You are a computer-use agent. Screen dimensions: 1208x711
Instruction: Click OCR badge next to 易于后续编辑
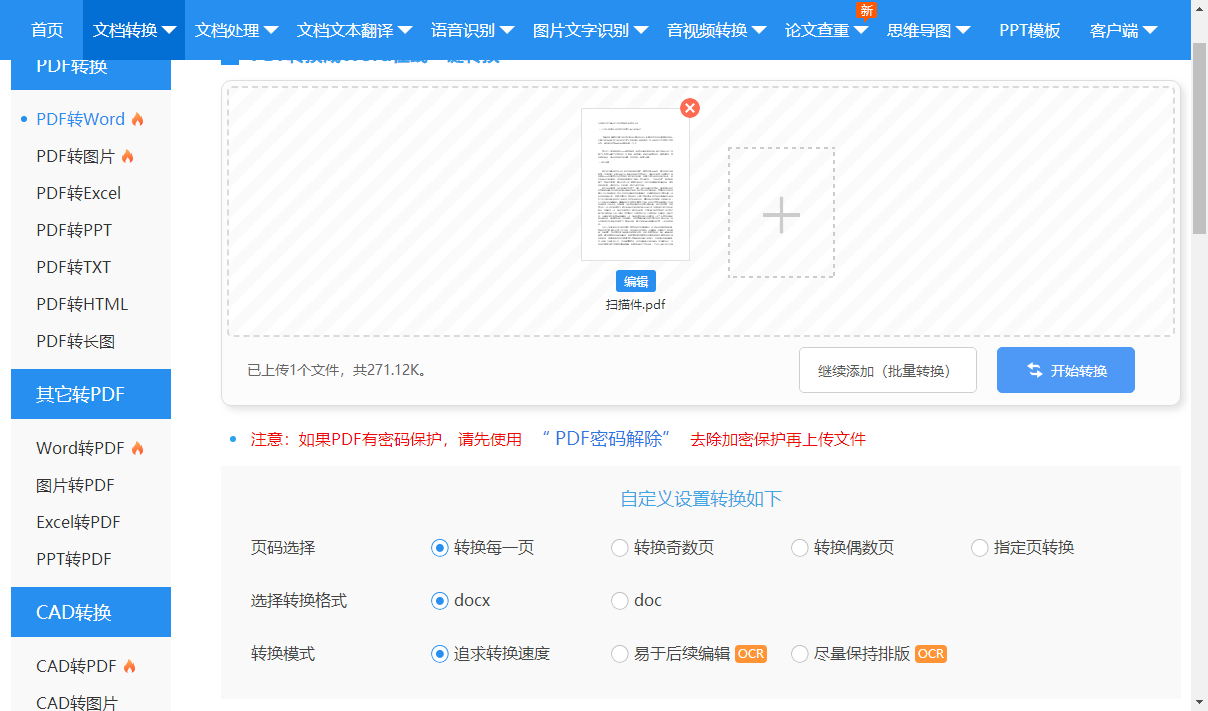click(750, 654)
